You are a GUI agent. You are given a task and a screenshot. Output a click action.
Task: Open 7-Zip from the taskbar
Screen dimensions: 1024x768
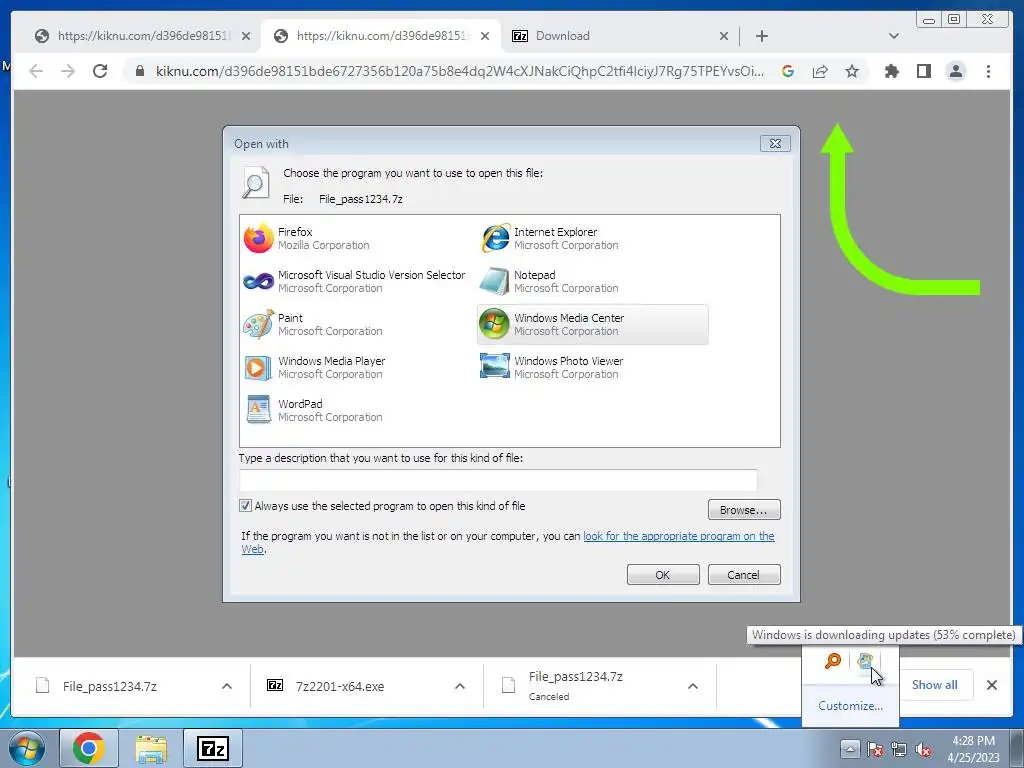pyautogui.click(x=213, y=748)
